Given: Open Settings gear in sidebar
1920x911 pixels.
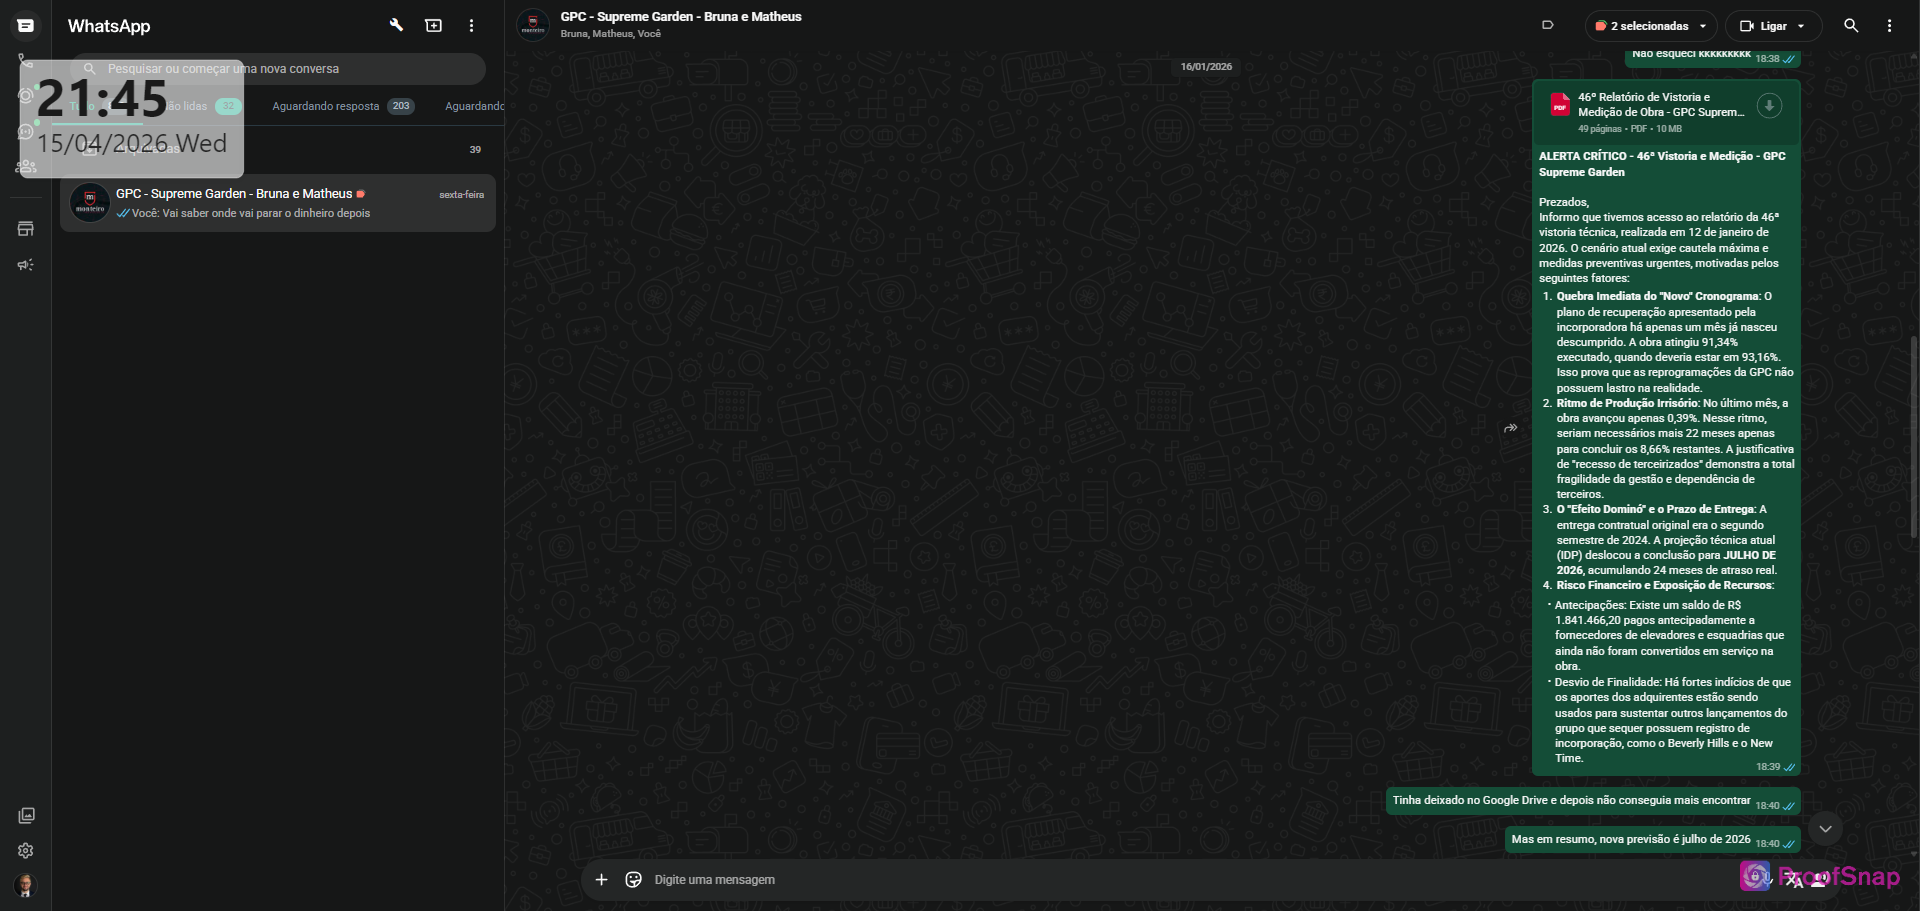Looking at the screenshot, I should tap(26, 851).
